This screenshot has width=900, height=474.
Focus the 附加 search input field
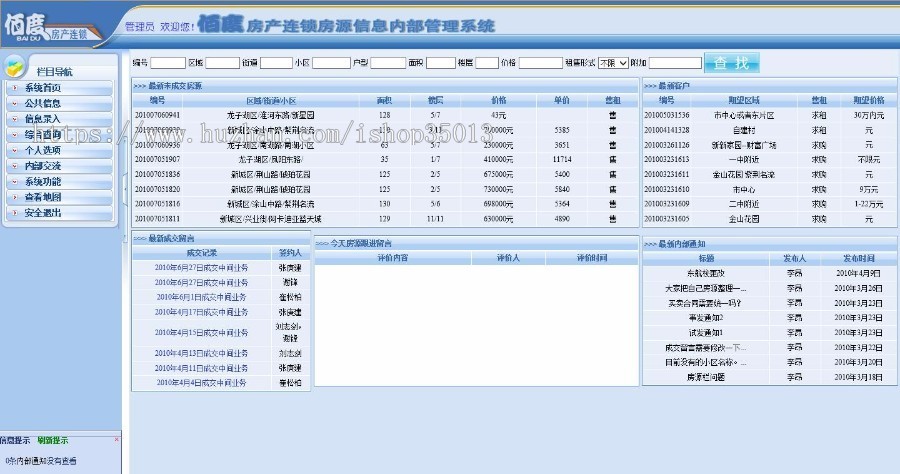tap(675, 63)
